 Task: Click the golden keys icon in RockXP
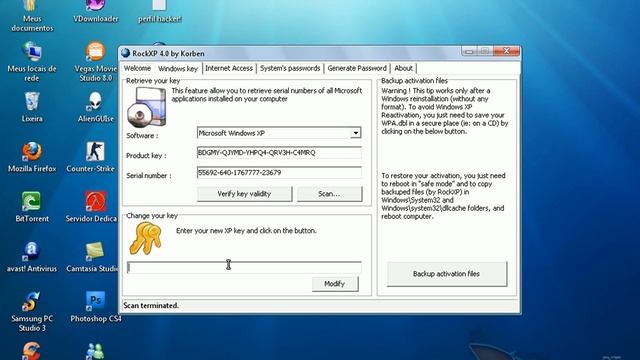click(x=145, y=238)
